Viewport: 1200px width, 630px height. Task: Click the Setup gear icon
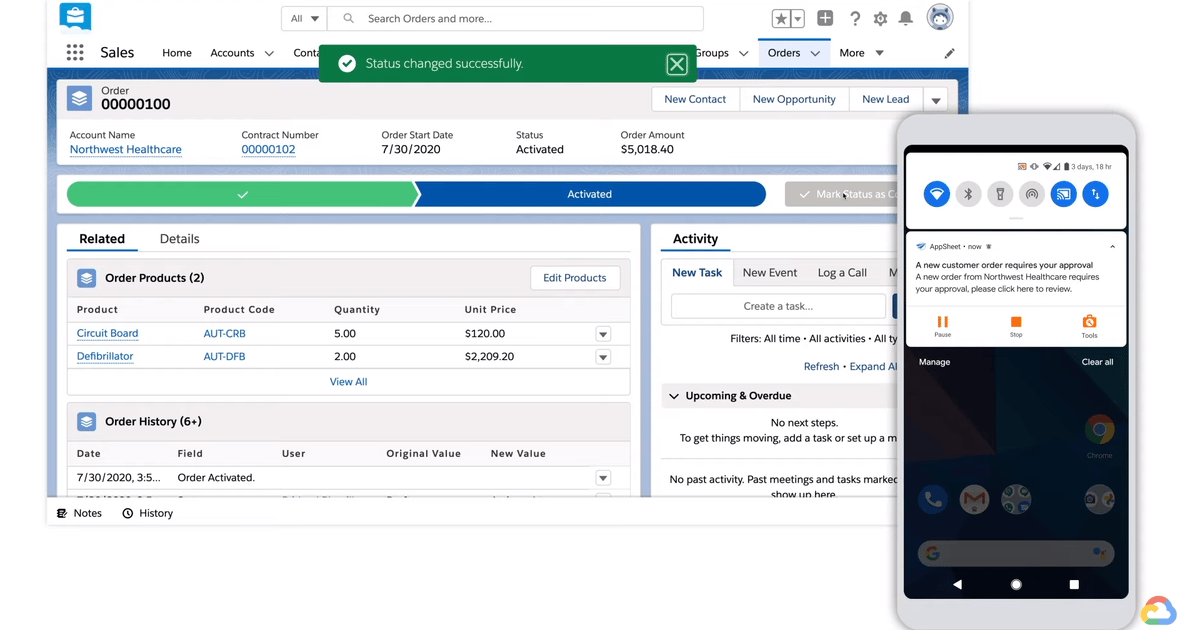tap(880, 19)
